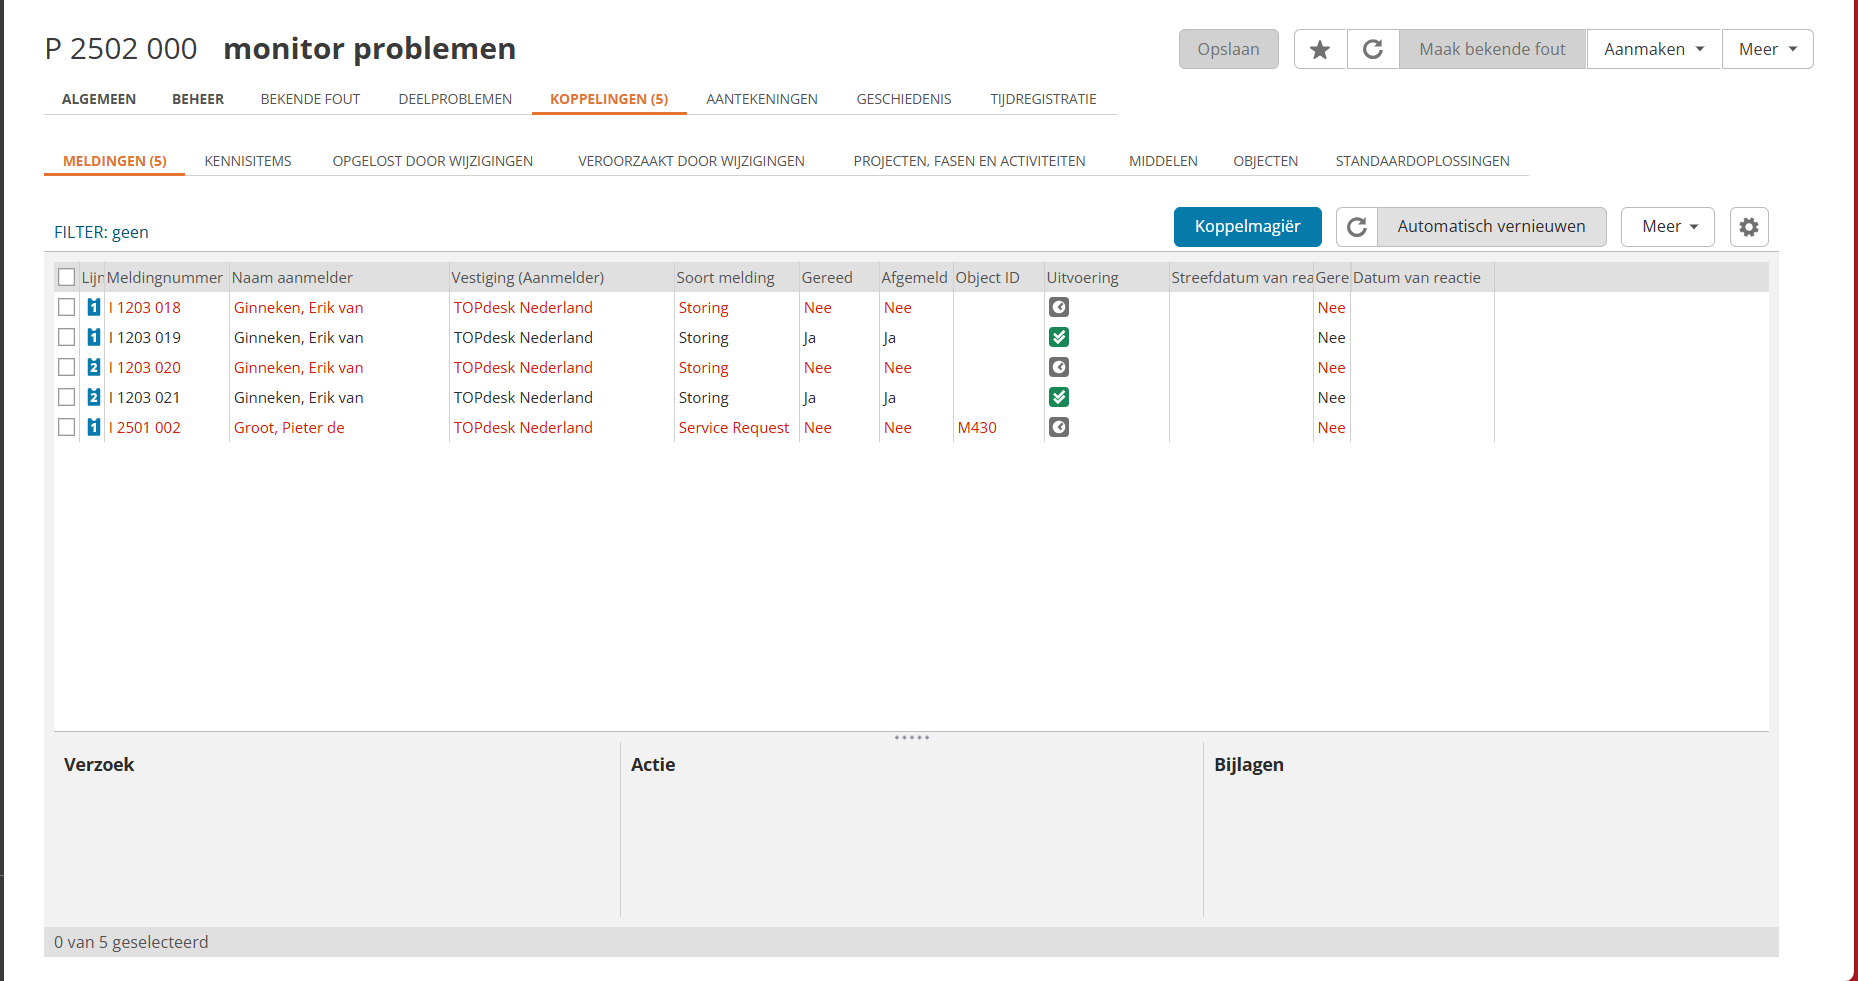Open the Kennisitems sub-tab
The height and width of the screenshot is (981, 1858).
point(248,161)
